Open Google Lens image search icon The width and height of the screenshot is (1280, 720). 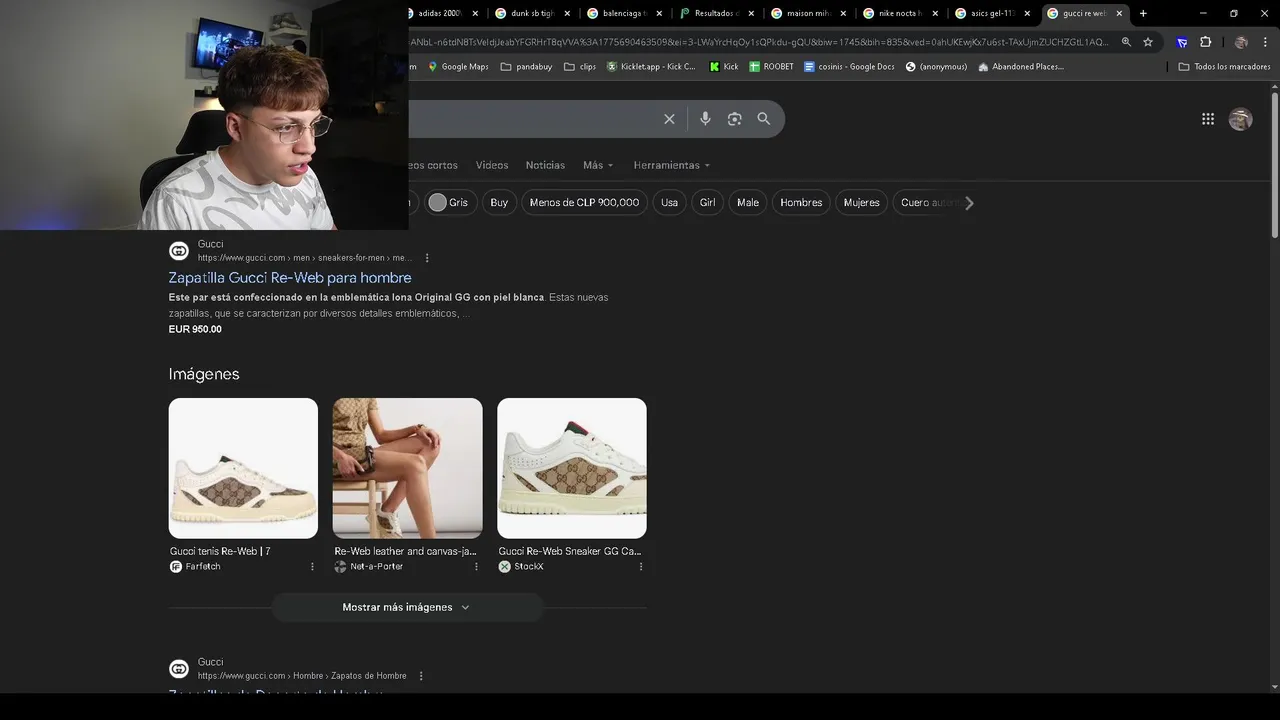[734, 119]
